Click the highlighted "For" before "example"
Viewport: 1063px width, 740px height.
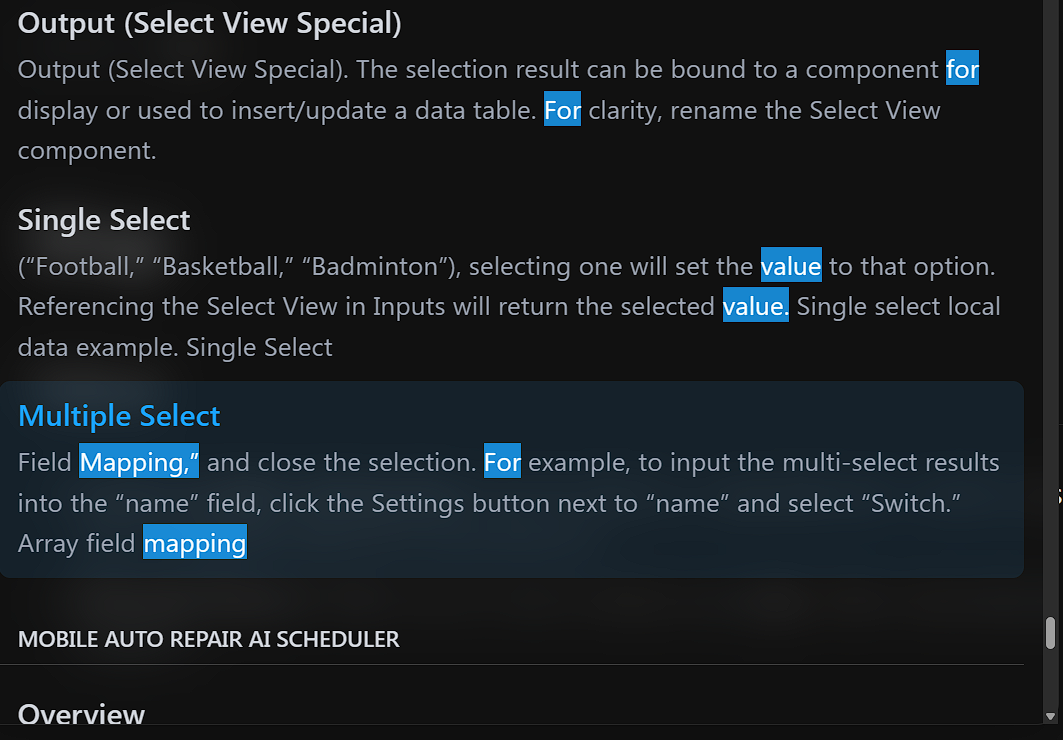click(x=502, y=463)
